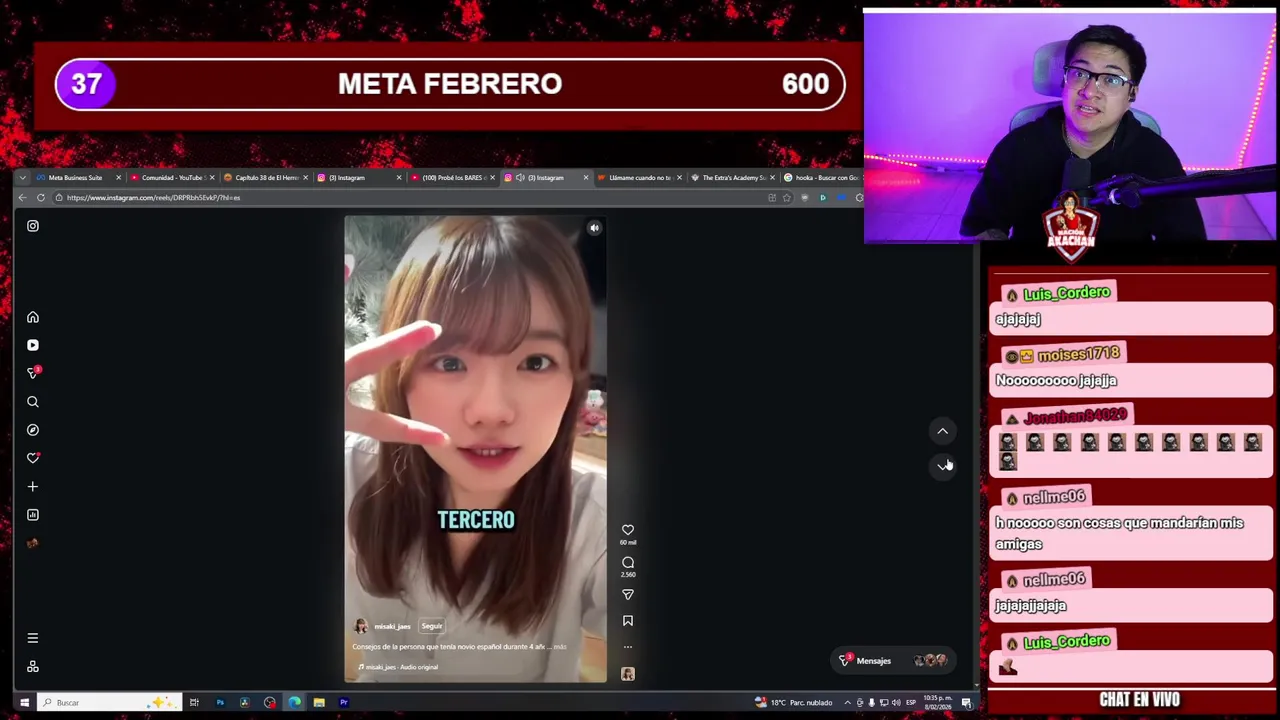This screenshot has height=720, width=1280.
Task: Open comments on the reel
Action: coord(628,563)
